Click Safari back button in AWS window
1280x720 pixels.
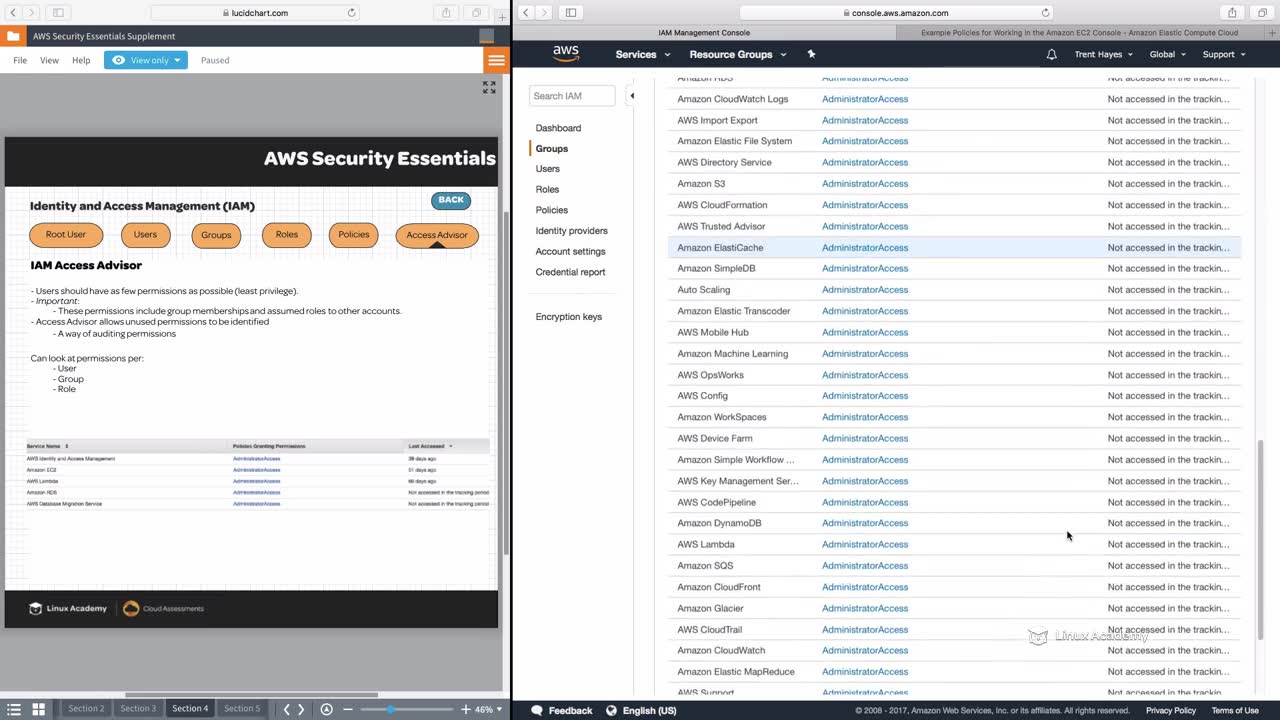click(x=526, y=13)
